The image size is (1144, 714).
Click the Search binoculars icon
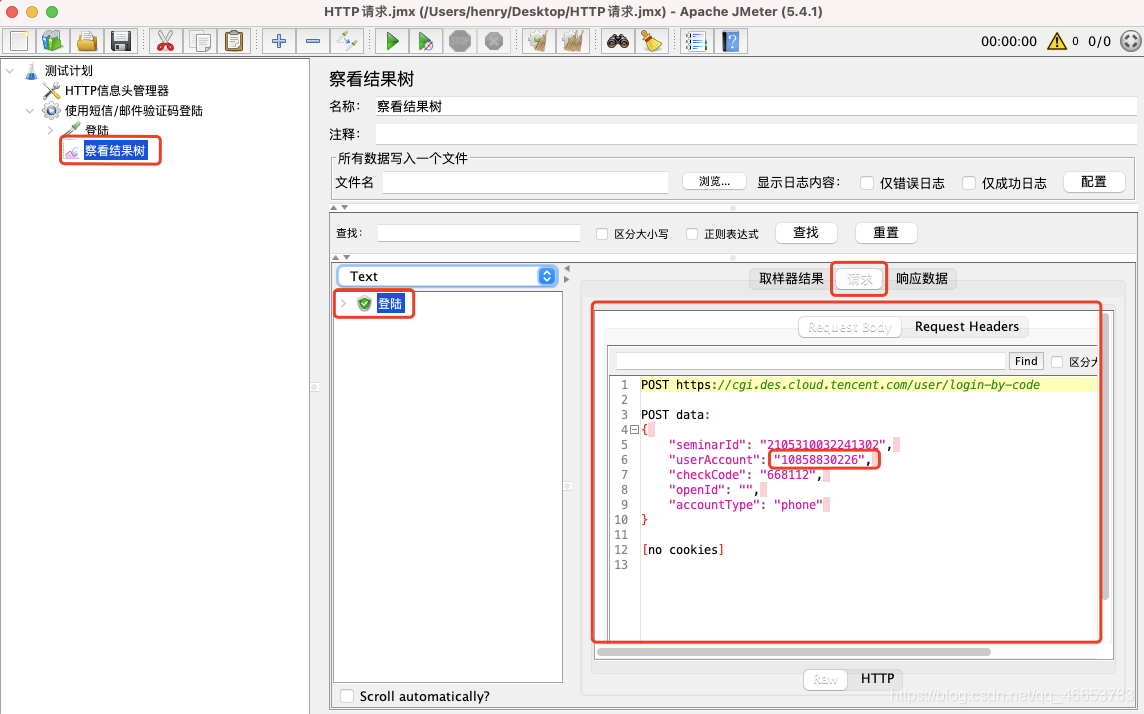click(x=618, y=41)
